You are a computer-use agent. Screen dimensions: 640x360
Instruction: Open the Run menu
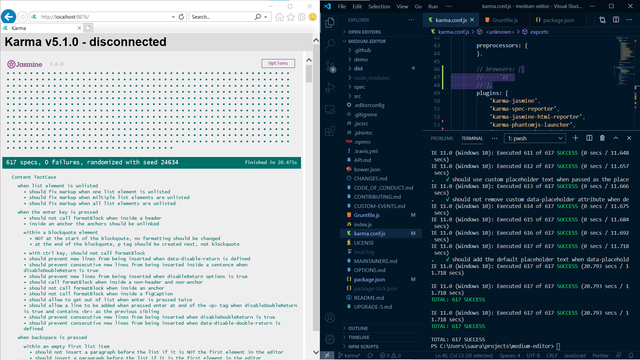point(433,7)
